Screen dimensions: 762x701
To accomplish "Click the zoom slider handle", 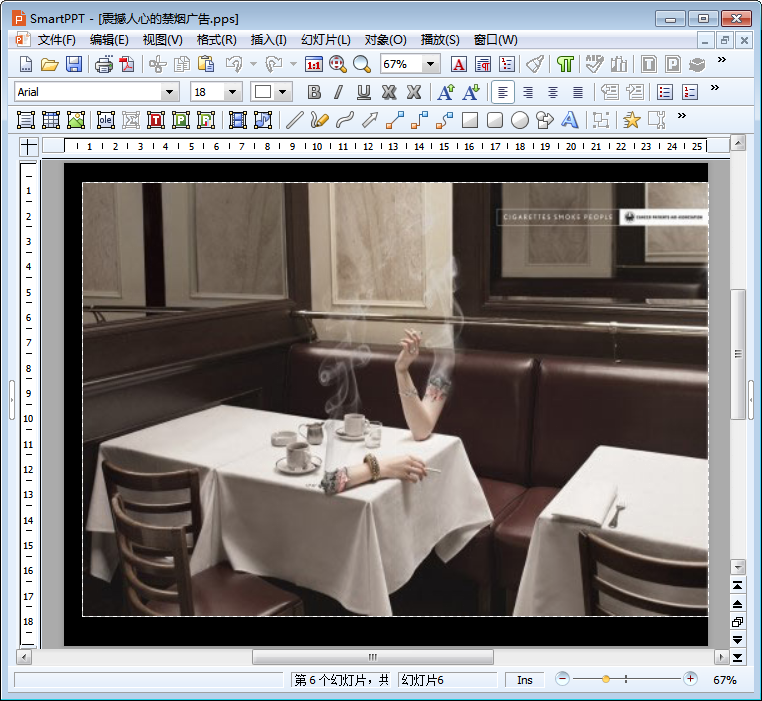I will (606, 679).
